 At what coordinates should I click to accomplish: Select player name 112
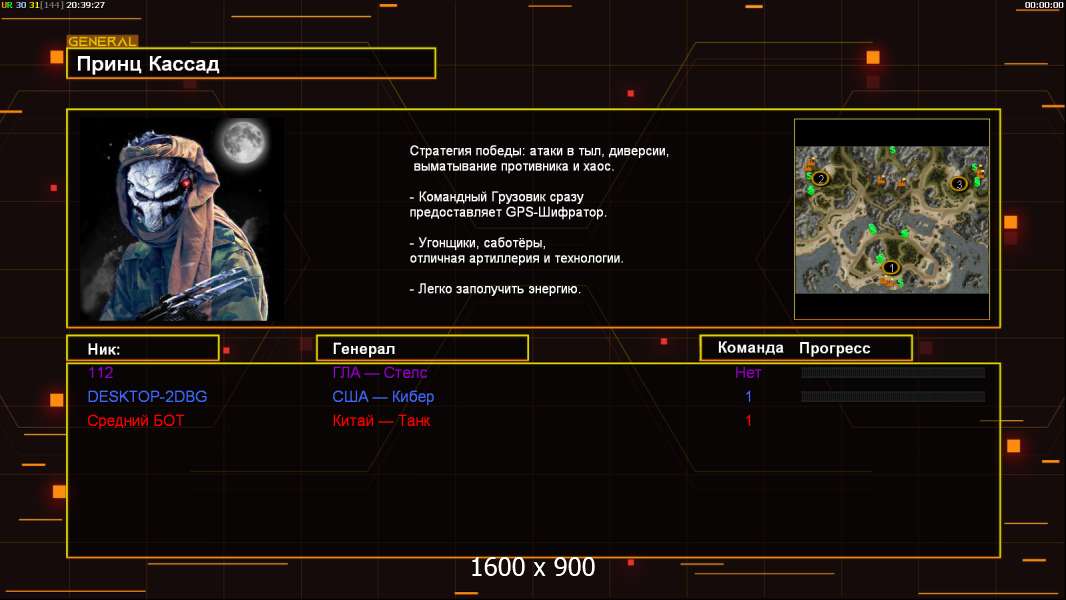click(x=100, y=372)
